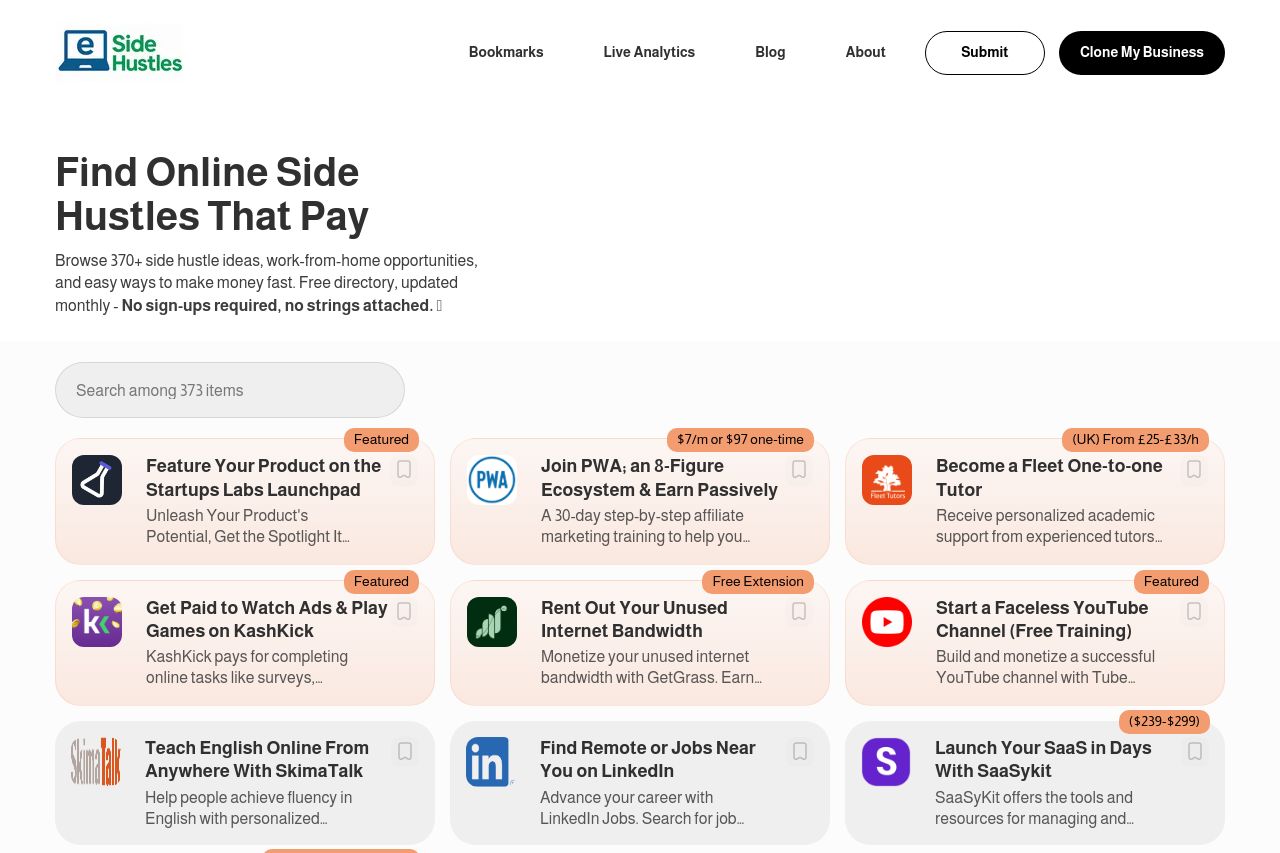Click the PWA logo icon

[492, 480]
